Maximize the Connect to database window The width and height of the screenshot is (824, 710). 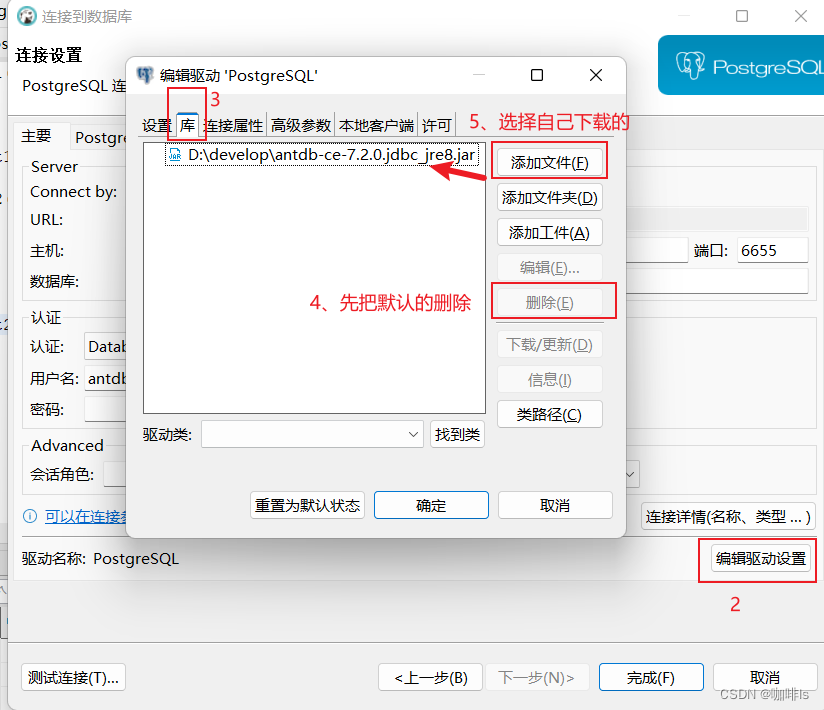(742, 16)
